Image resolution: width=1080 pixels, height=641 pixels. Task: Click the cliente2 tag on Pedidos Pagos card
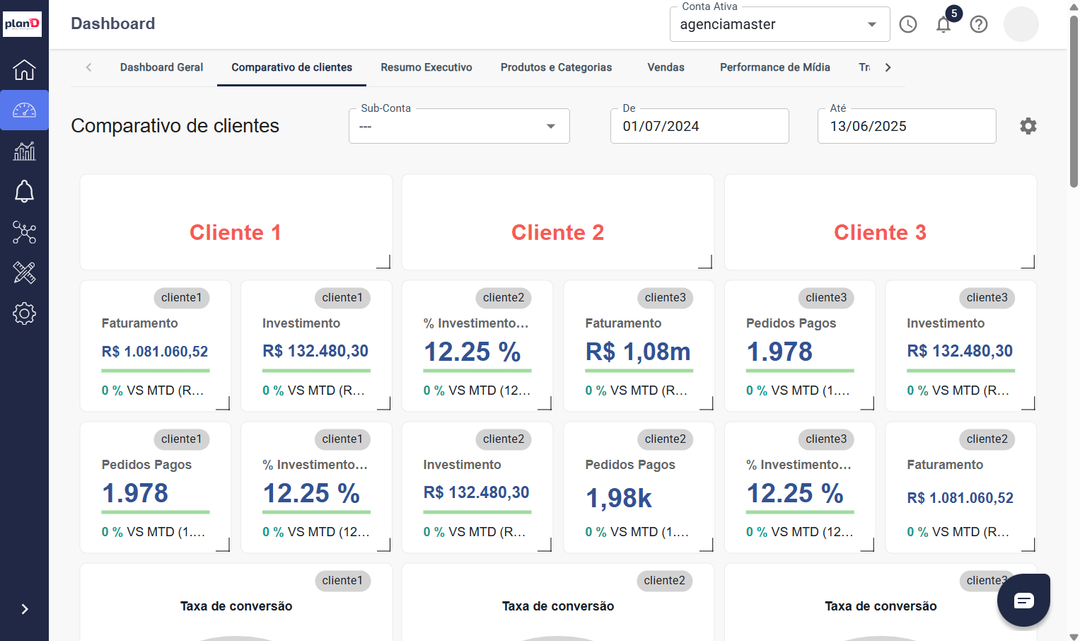(665, 439)
